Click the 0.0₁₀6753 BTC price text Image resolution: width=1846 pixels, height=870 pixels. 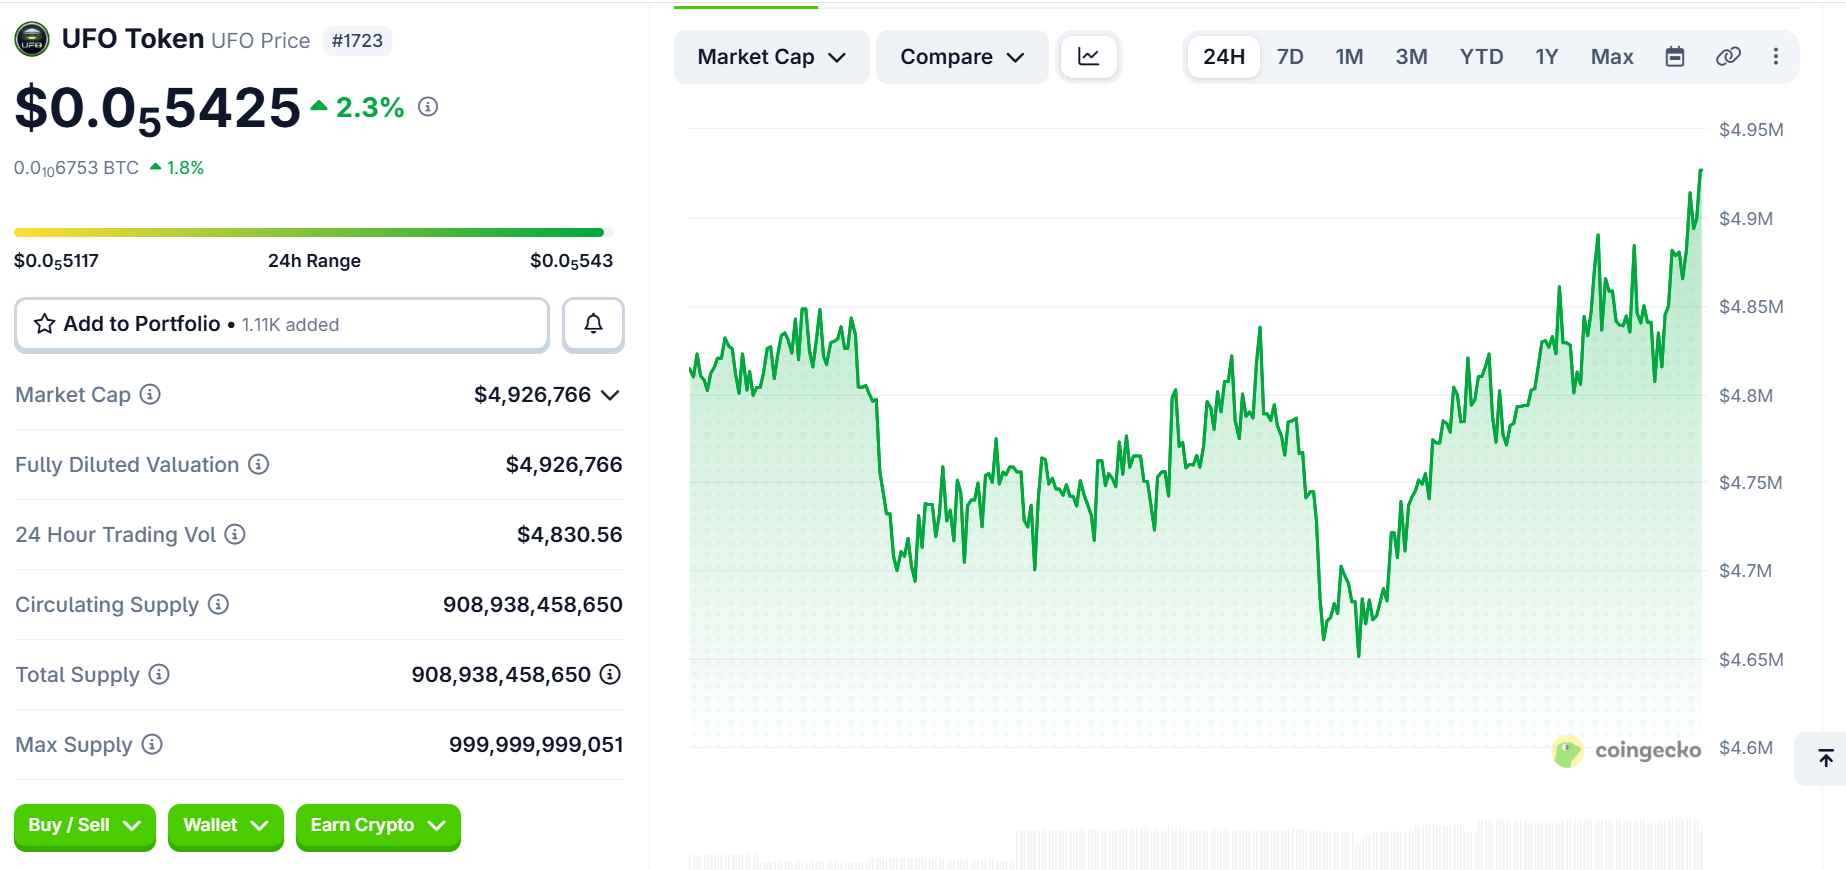[x=76, y=168]
